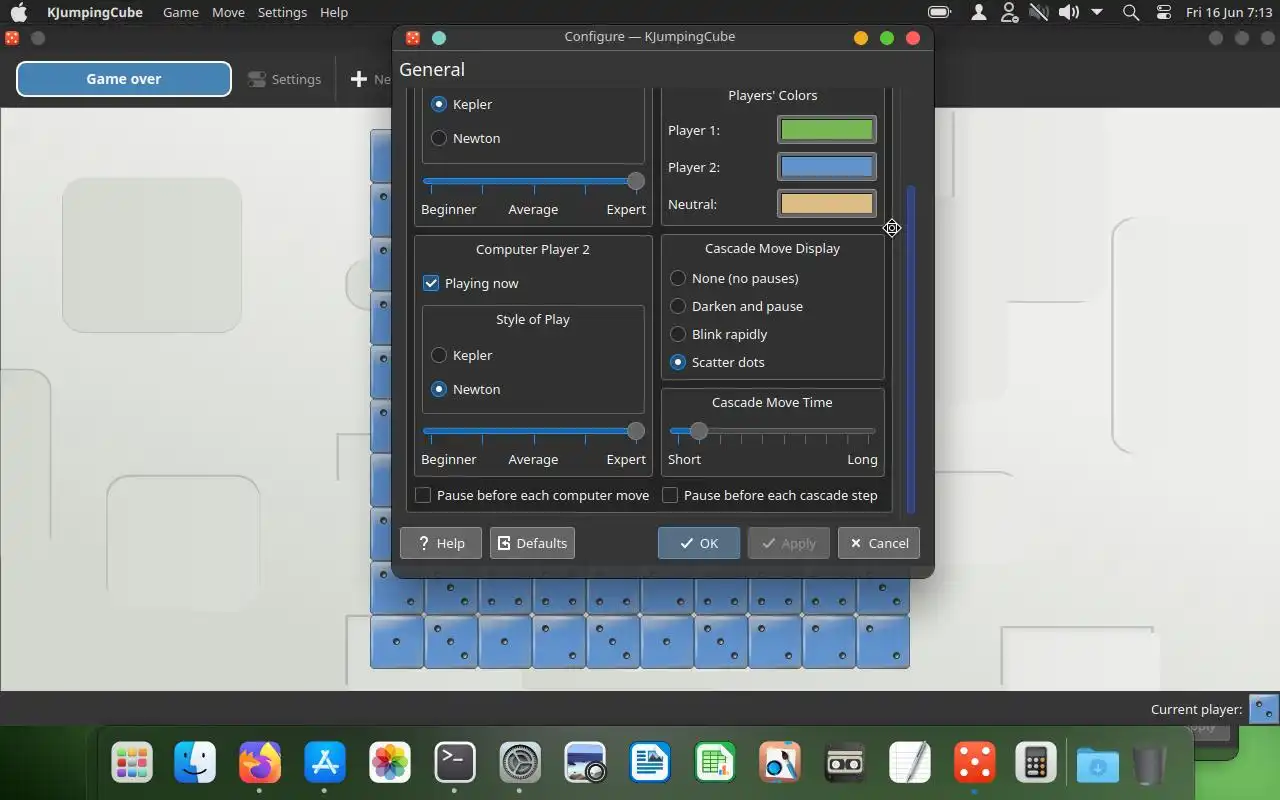Image resolution: width=1280 pixels, height=800 pixels.
Task: Open Neutral tan color swatch
Action: pyautogui.click(x=827, y=204)
